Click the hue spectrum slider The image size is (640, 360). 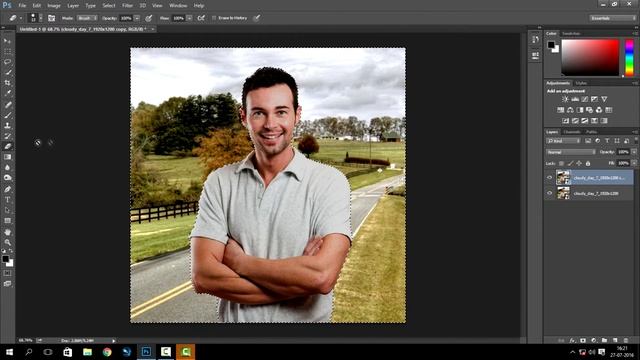629,58
